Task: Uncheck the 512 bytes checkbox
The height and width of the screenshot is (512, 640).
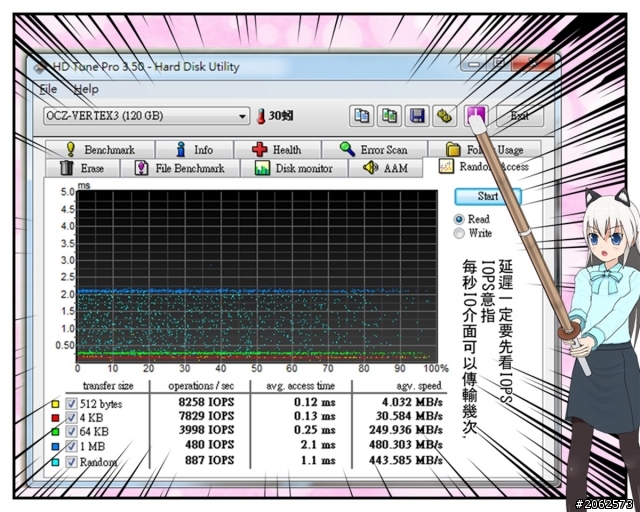Action: (x=71, y=404)
